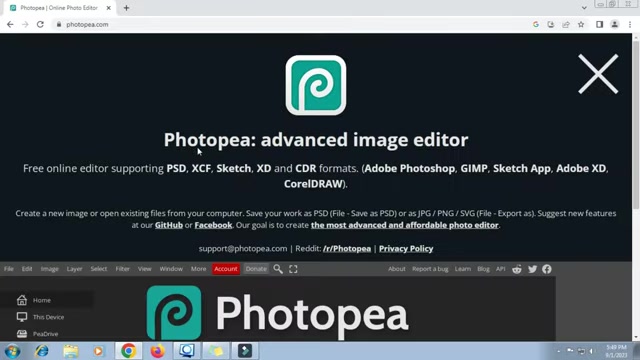Click the Donate button
This screenshot has height=360, width=640.
pos(256,269)
